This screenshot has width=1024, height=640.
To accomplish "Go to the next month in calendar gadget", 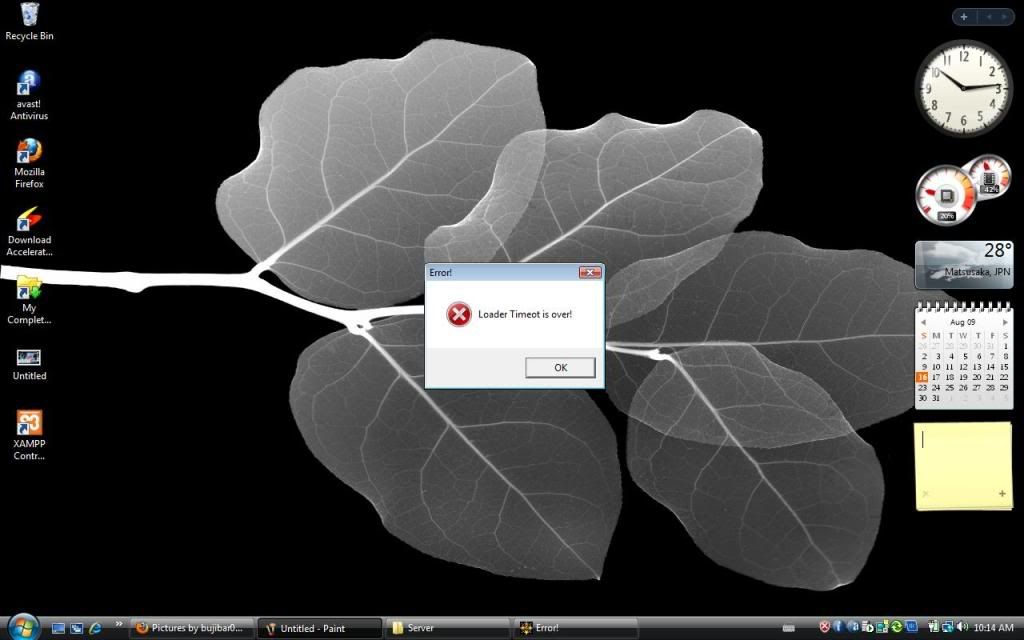I will point(1004,322).
